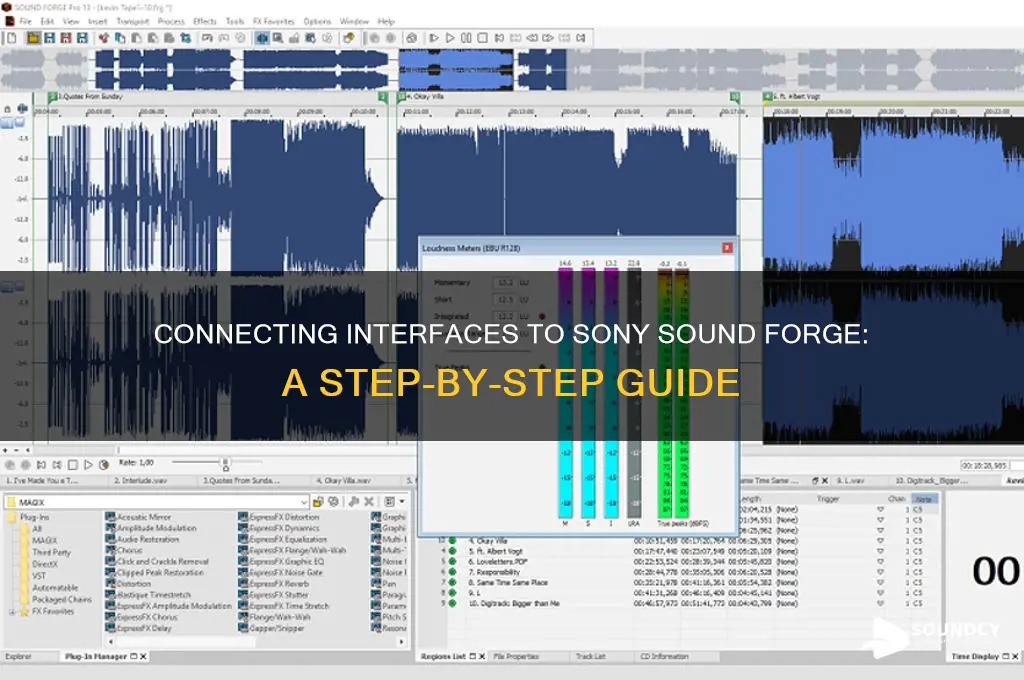1024x680 pixels.
Task: Choose the Magnify tool icon
Action: [278, 38]
